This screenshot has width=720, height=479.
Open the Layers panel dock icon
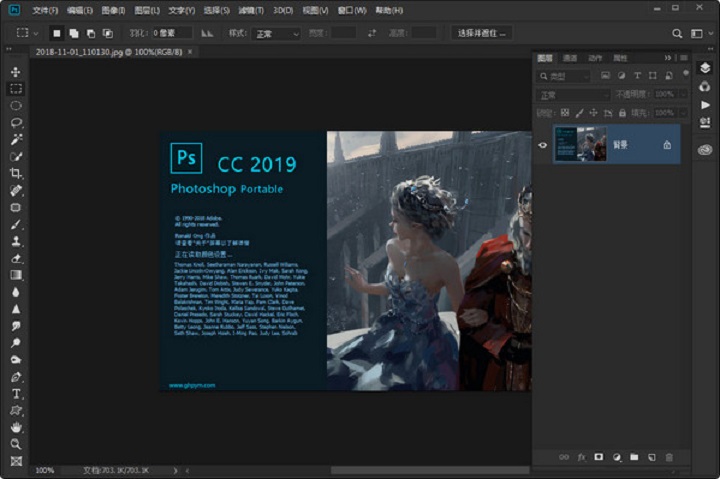(705, 68)
